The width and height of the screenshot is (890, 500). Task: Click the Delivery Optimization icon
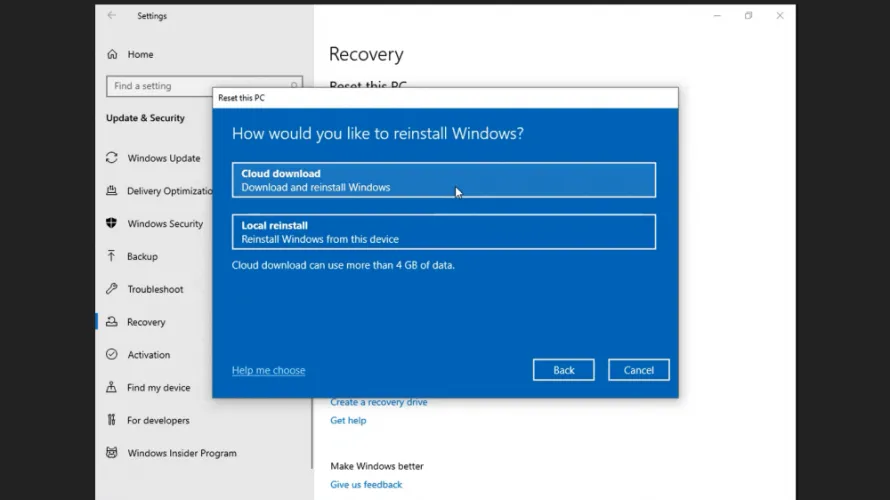[x=112, y=191]
